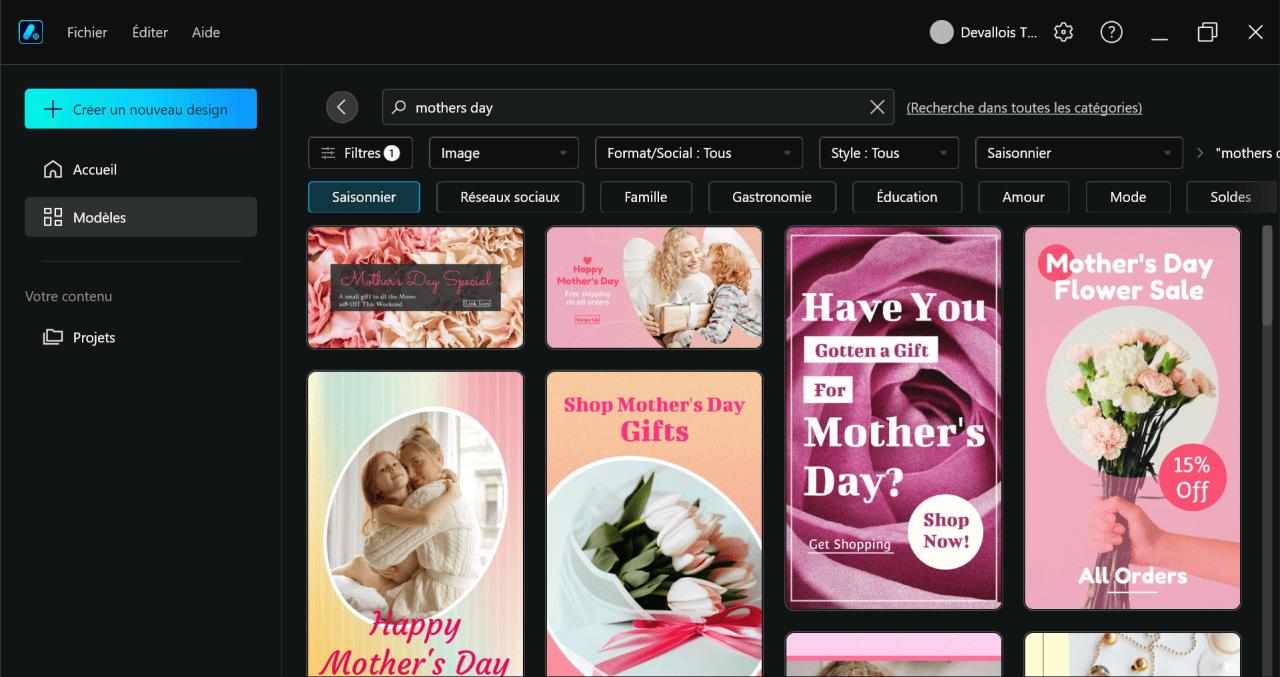Image resolution: width=1280 pixels, height=677 pixels.
Task: Click the app logo icon
Action: 30,32
